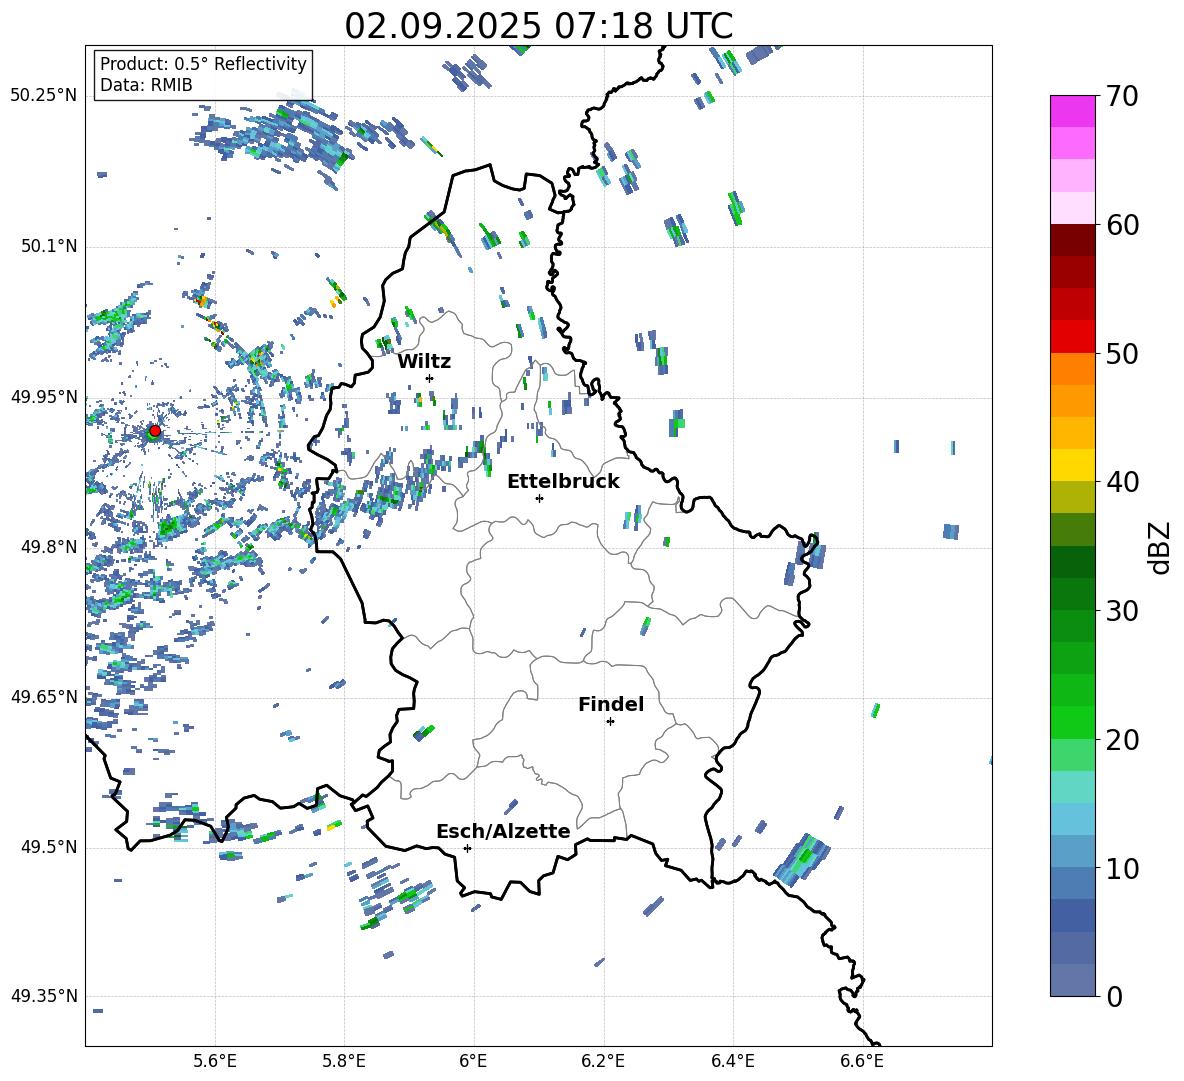
Task: Click the 6.2°E longitude label
Action: (603, 1061)
